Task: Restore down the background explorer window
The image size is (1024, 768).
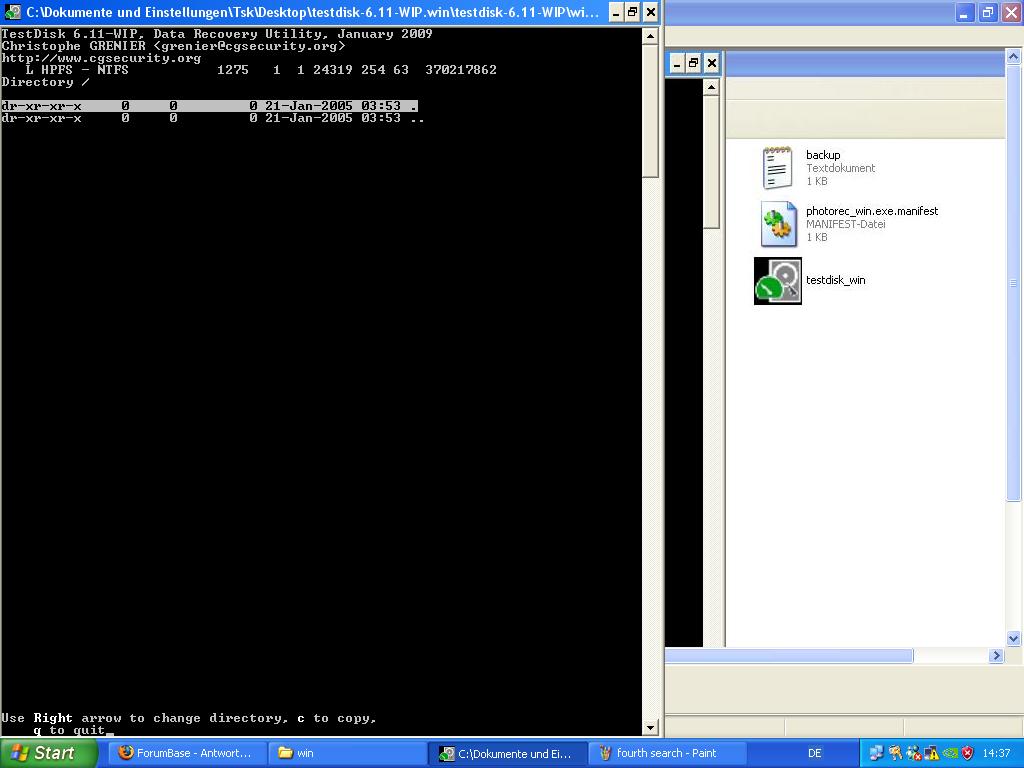Action: (x=987, y=12)
